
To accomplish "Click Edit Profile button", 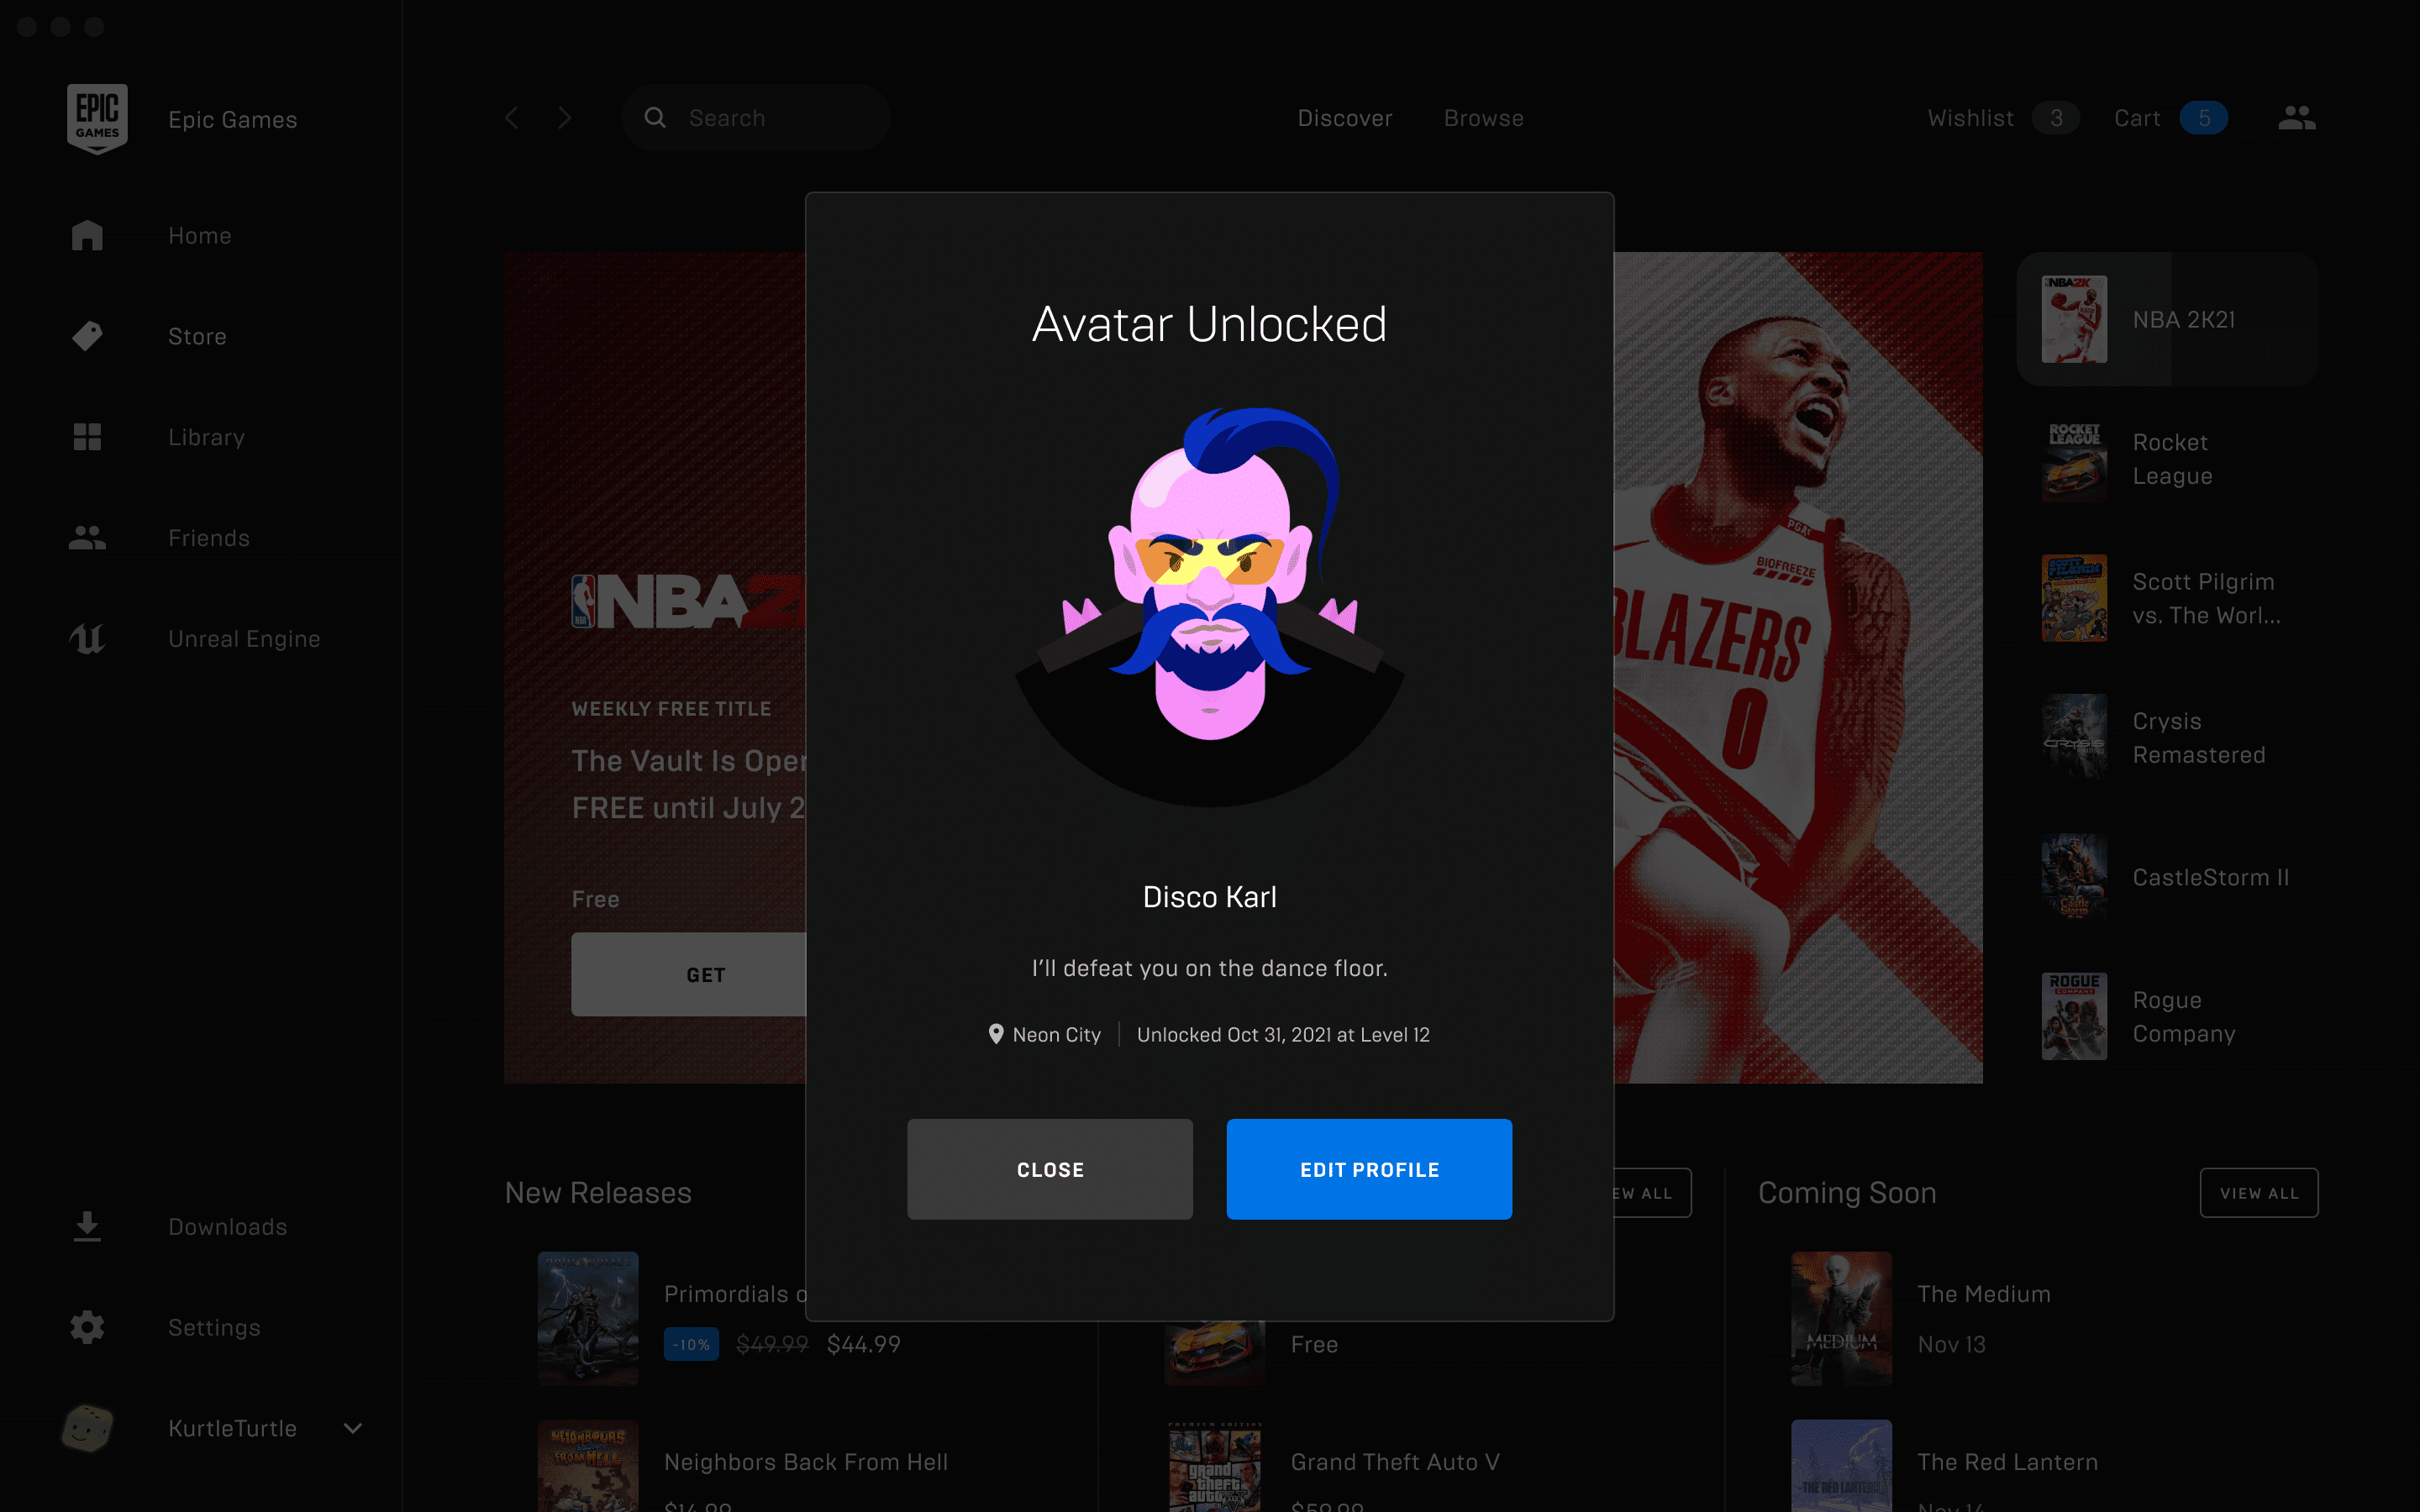I will 1370,1168.
